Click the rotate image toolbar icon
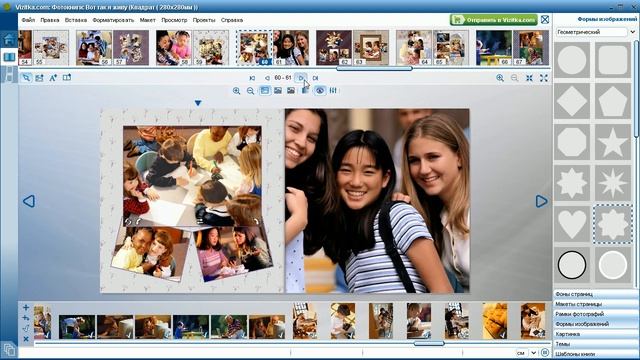Screen dimensions: 640x360 305,91
